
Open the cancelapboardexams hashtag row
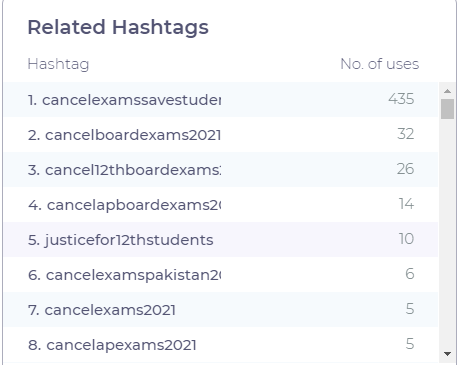click(221, 205)
